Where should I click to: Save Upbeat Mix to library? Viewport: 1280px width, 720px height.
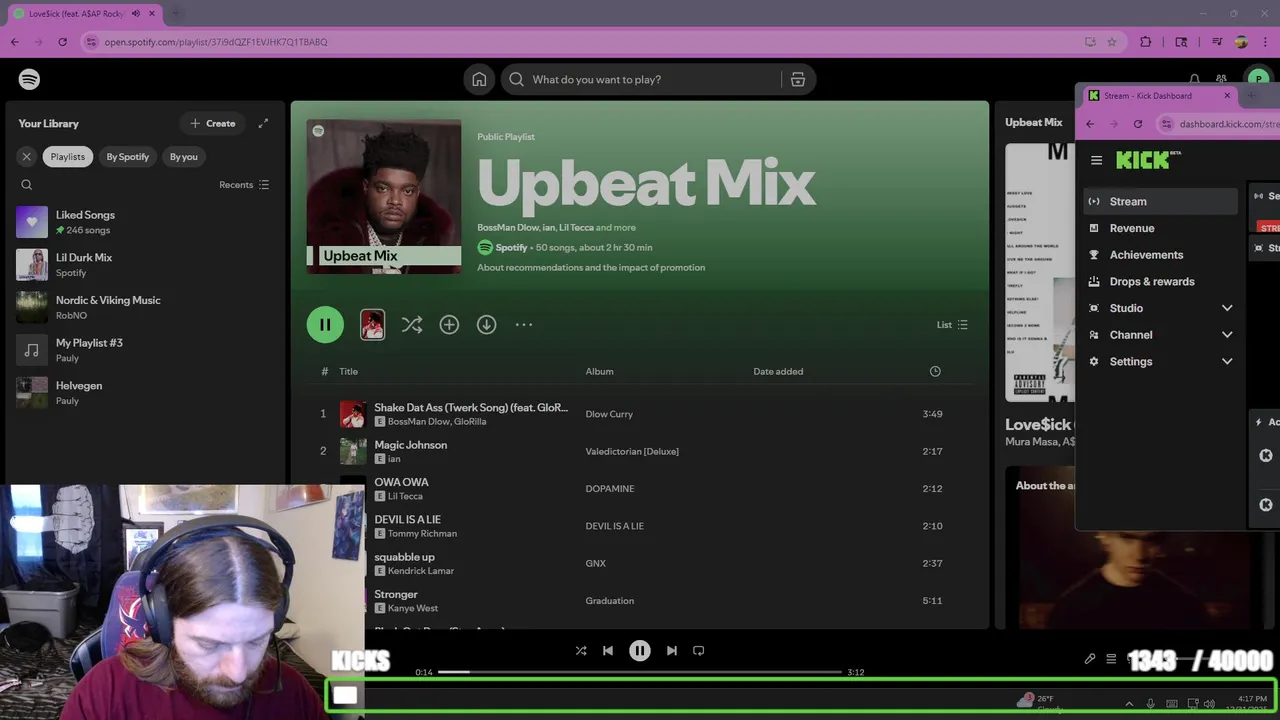pyautogui.click(x=449, y=324)
